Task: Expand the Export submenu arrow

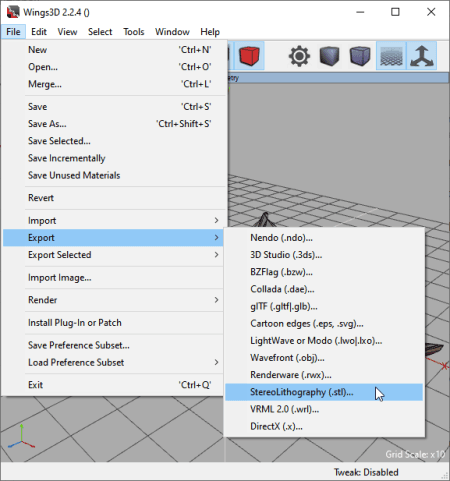Action: click(x=216, y=238)
